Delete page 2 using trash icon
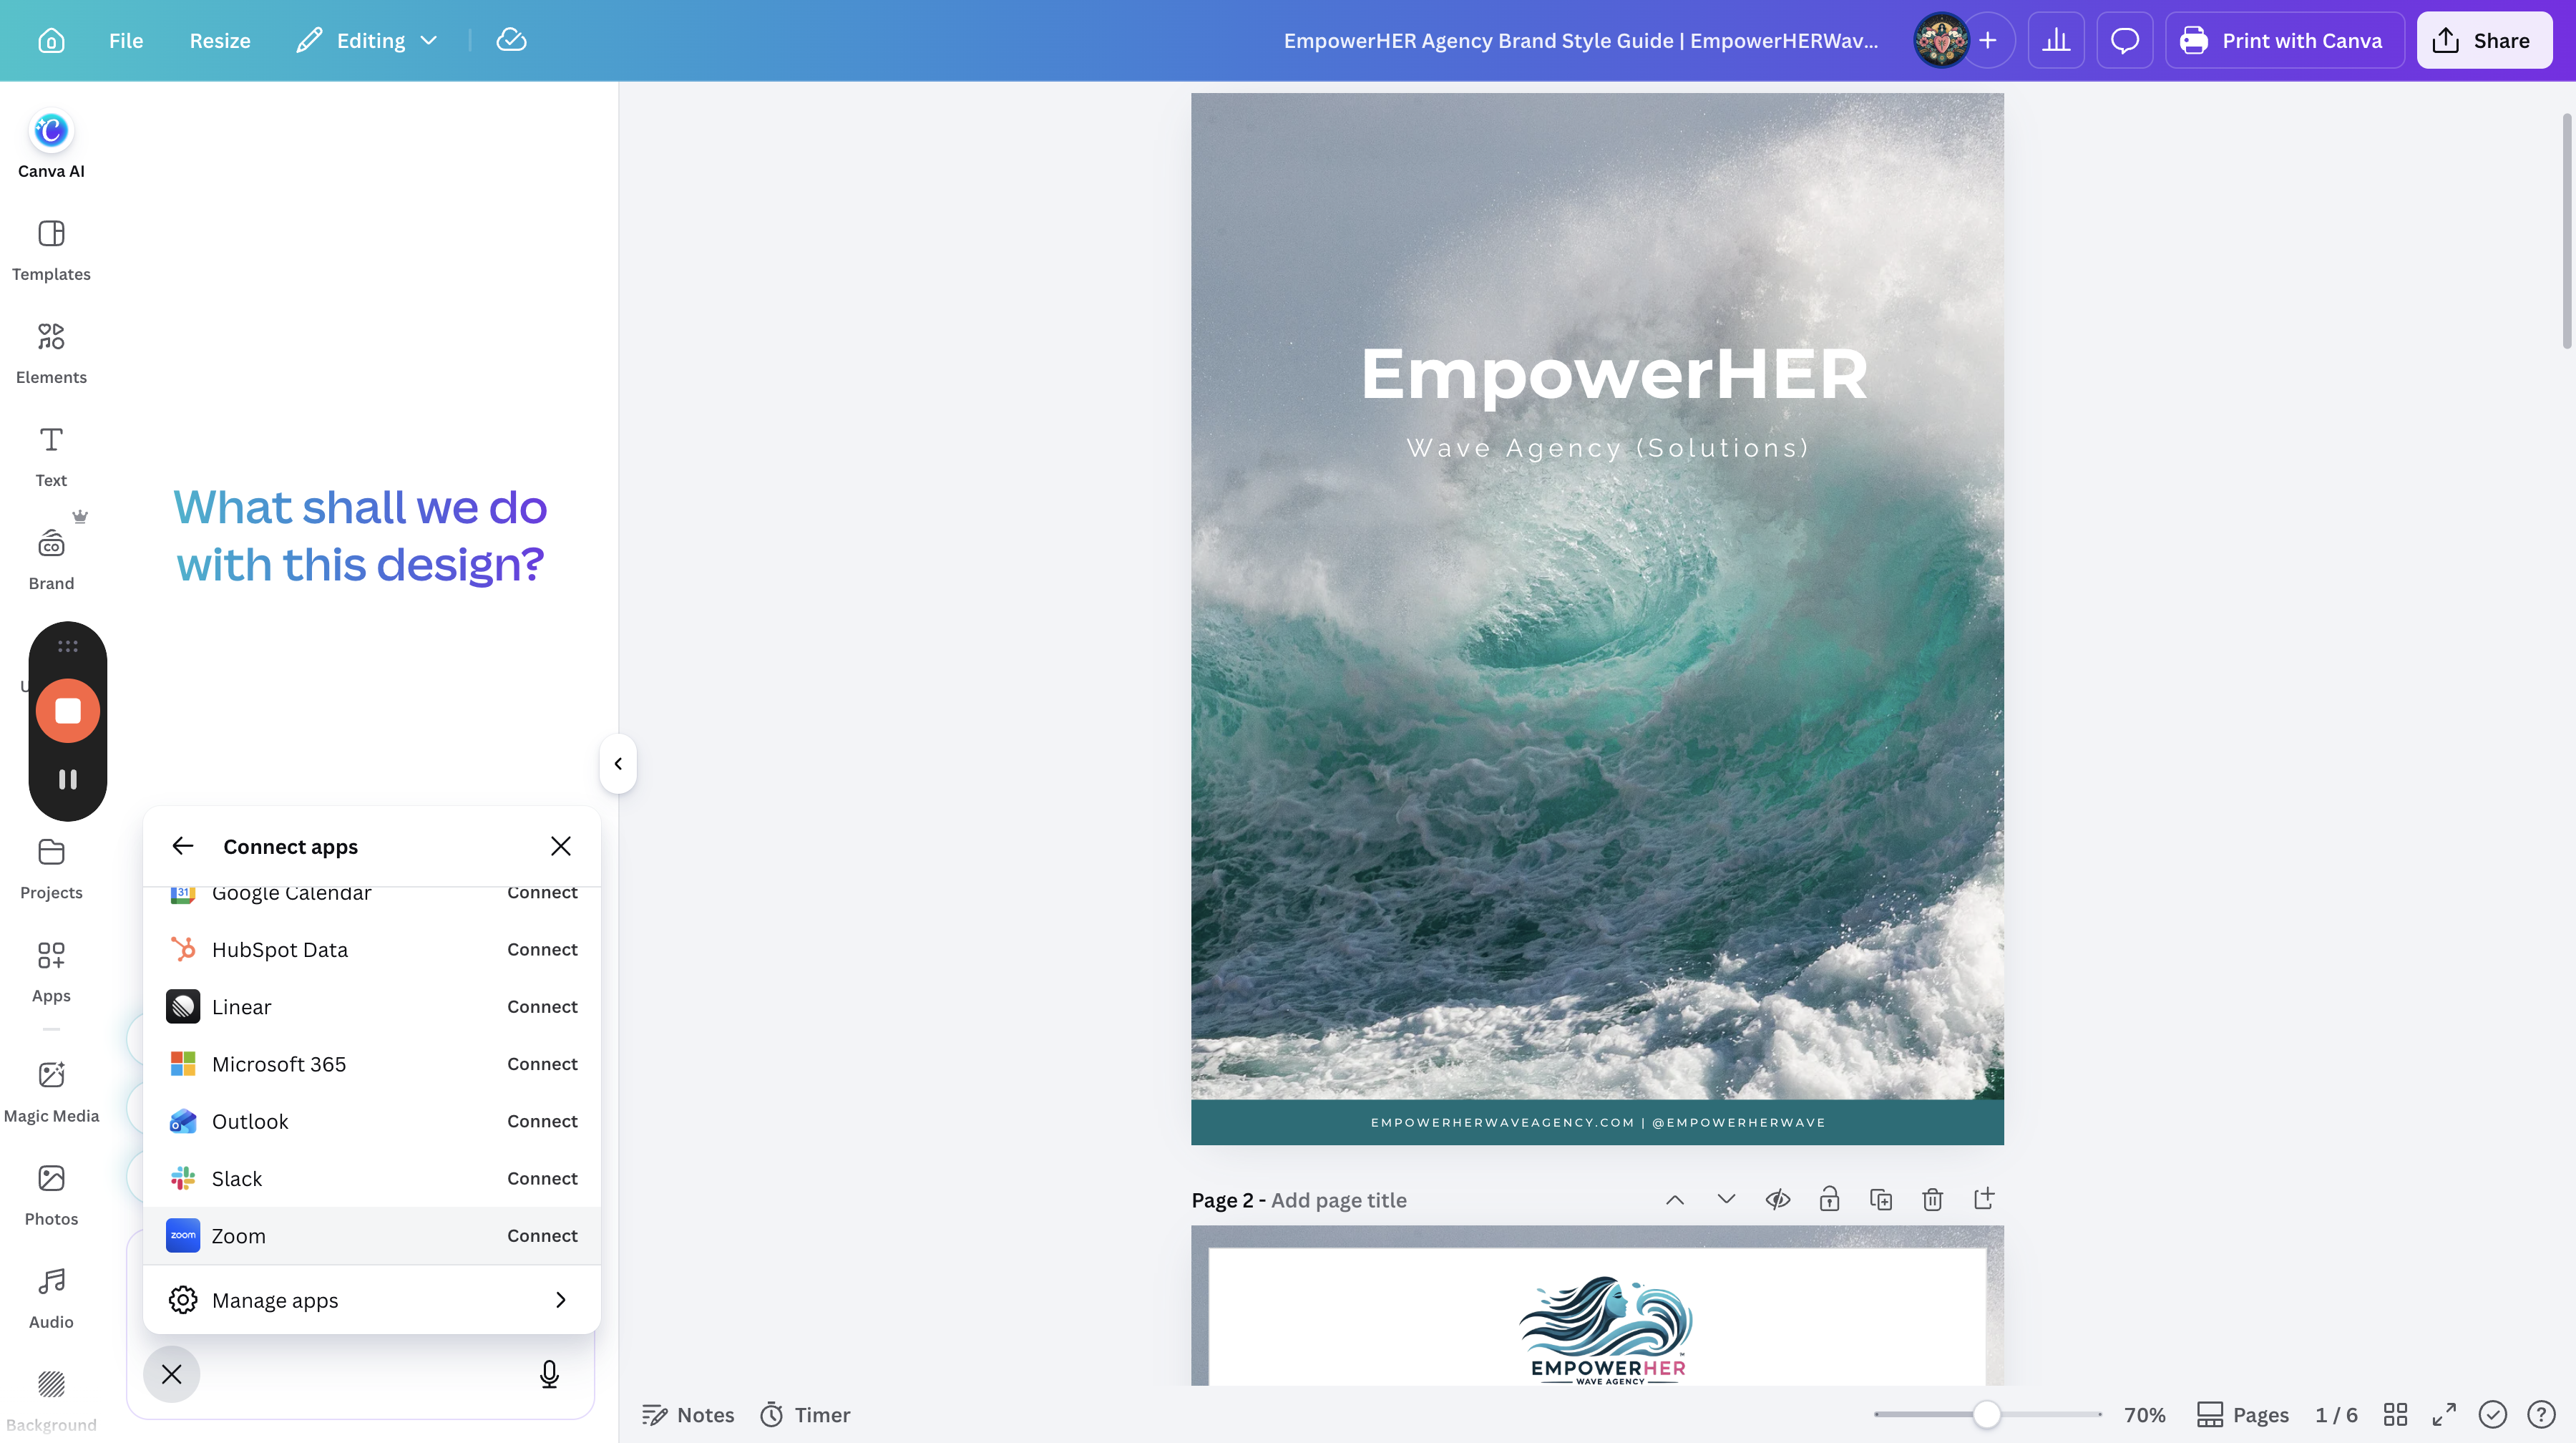 click(x=1932, y=1199)
